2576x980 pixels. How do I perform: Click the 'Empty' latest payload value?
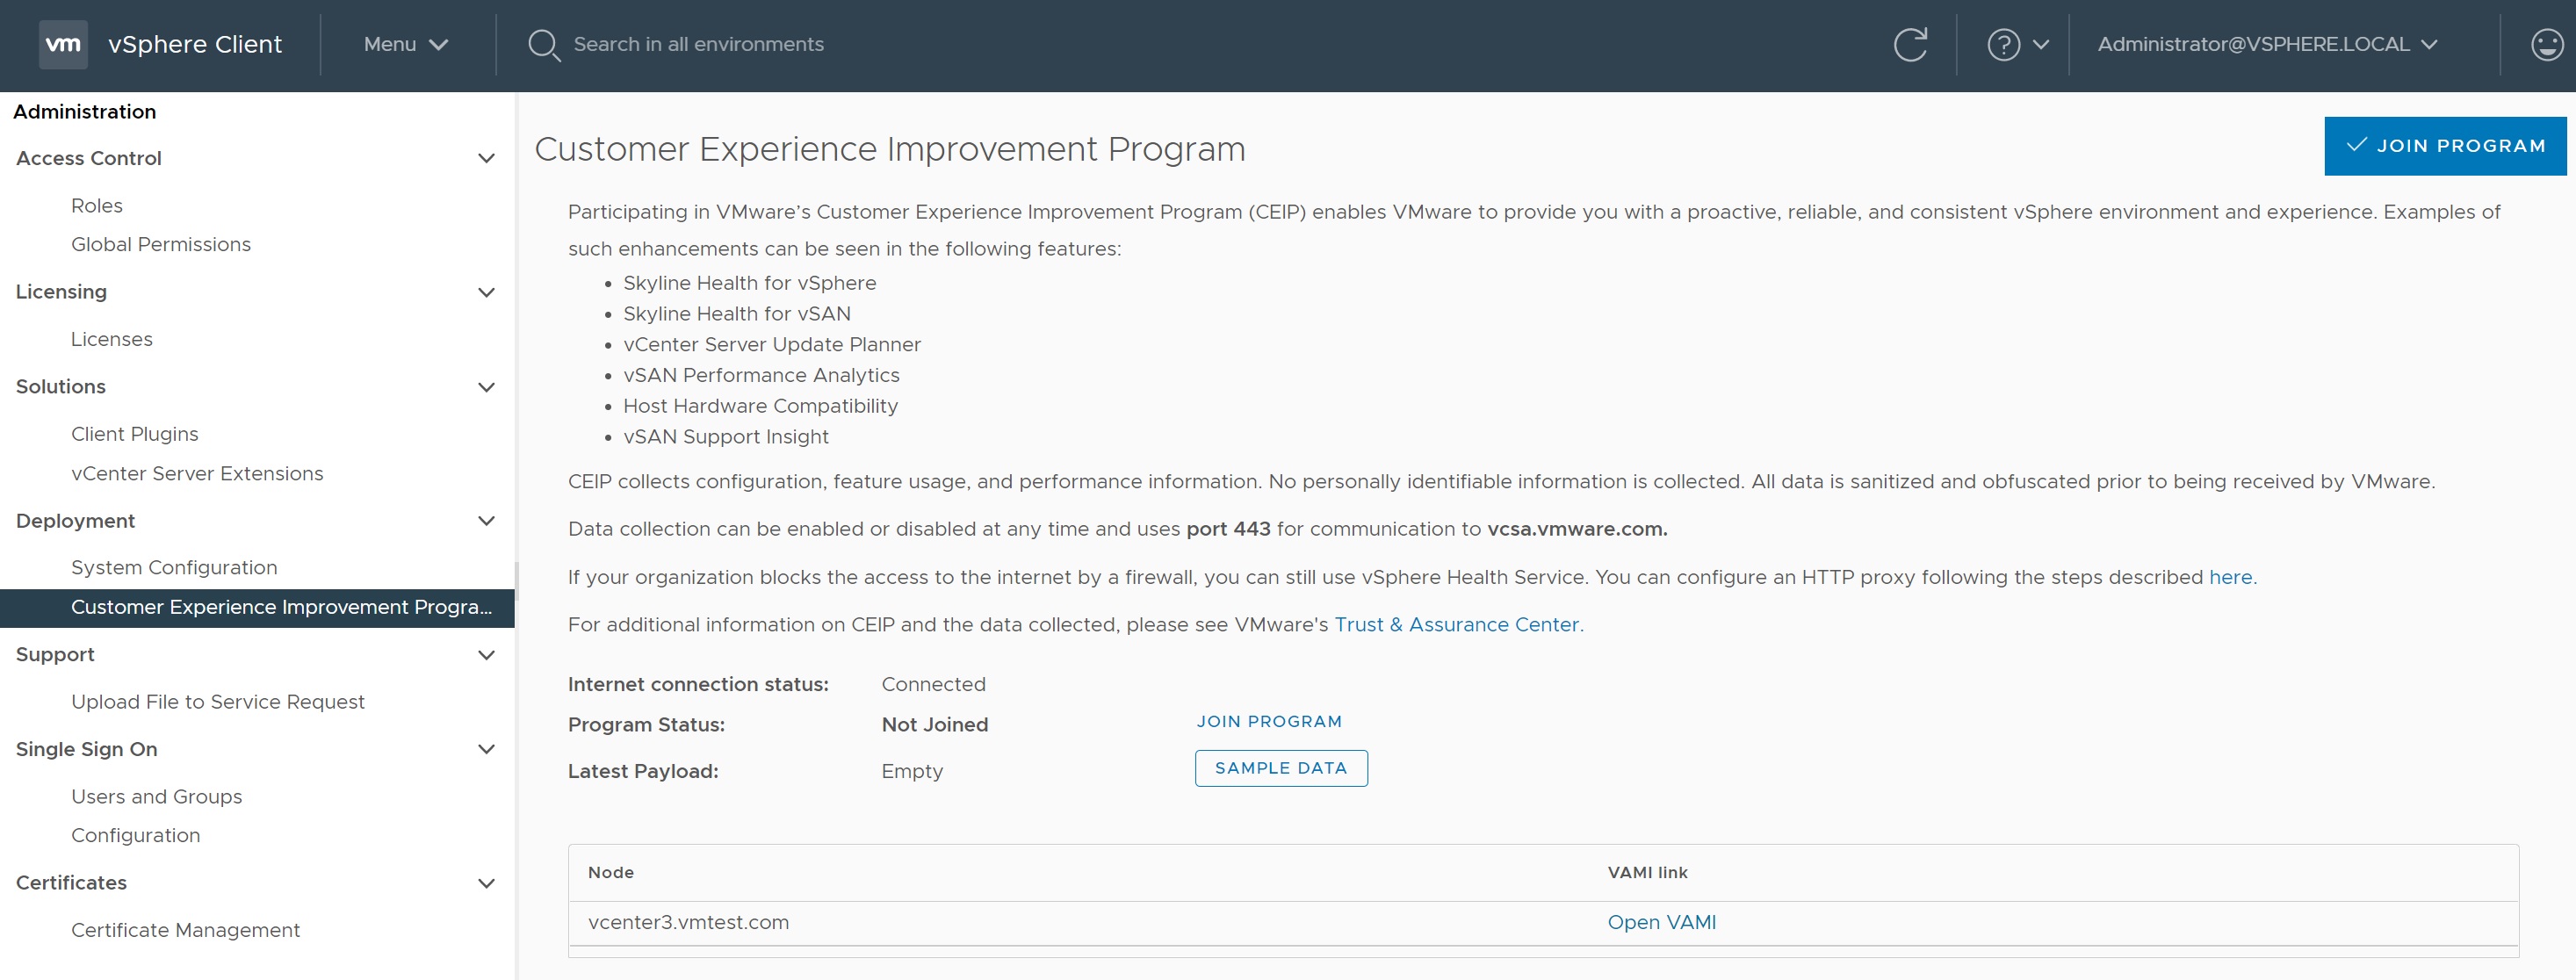(x=911, y=771)
